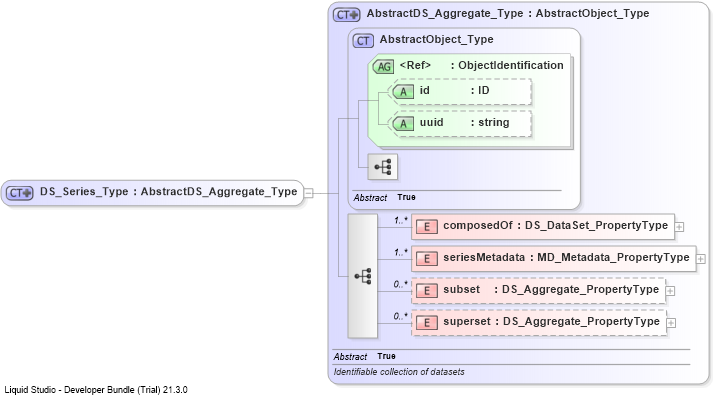713x395 pixels.
Task: Expand the subset element
Action: tap(670, 291)
